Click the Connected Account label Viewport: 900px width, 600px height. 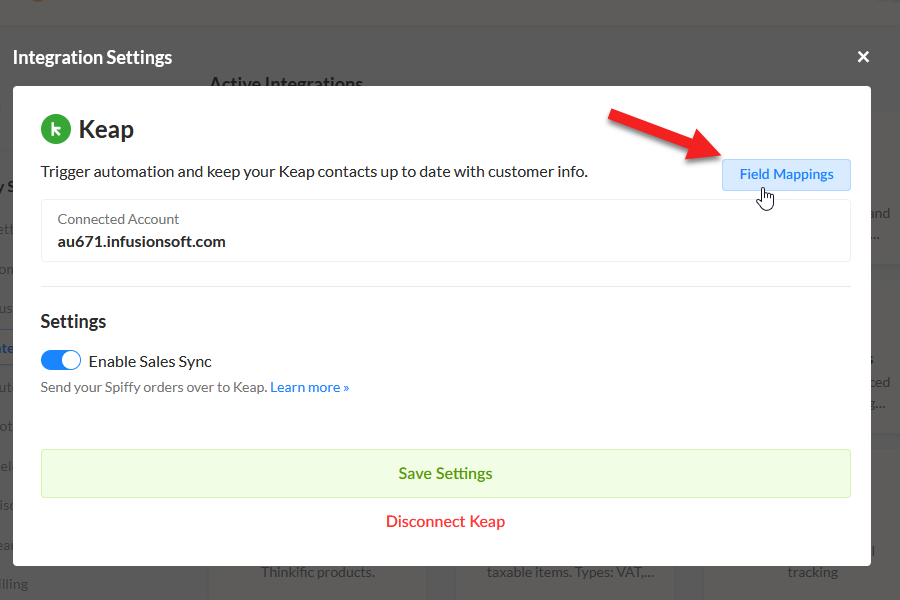point(118,219)
